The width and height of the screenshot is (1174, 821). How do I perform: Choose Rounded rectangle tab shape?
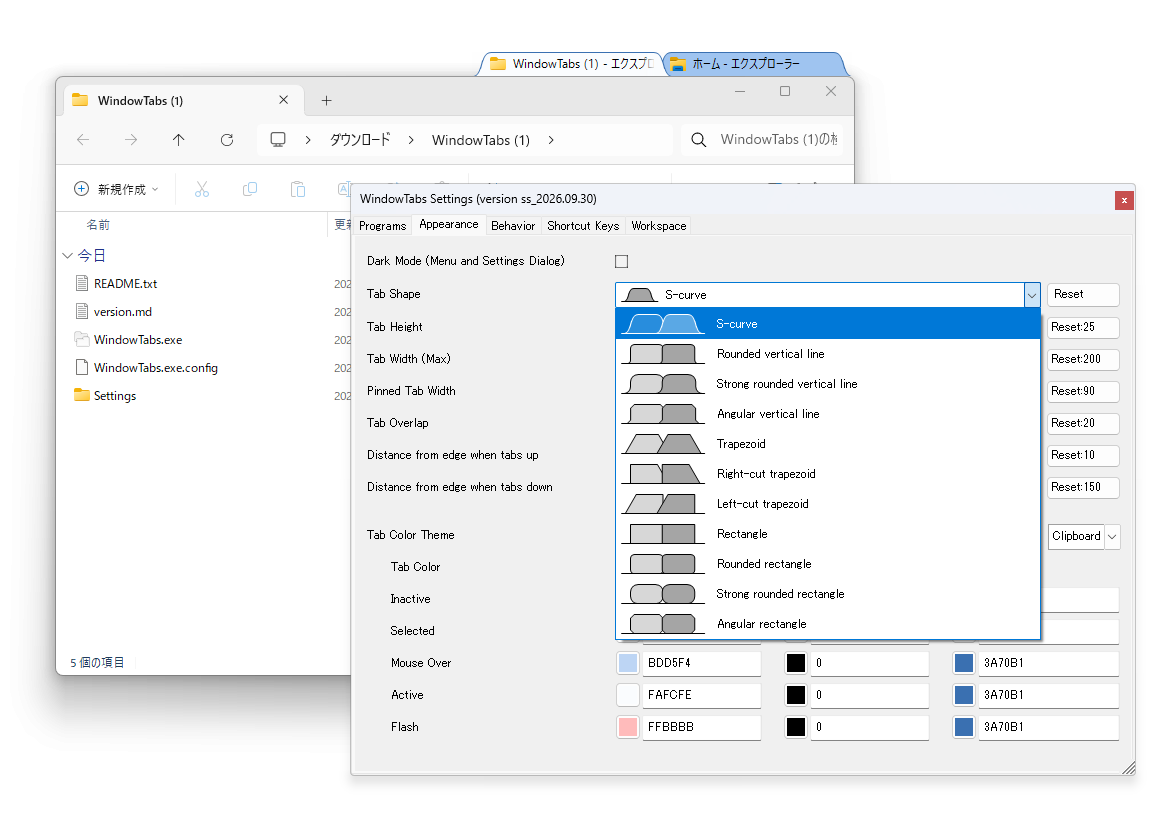(827, 564)
